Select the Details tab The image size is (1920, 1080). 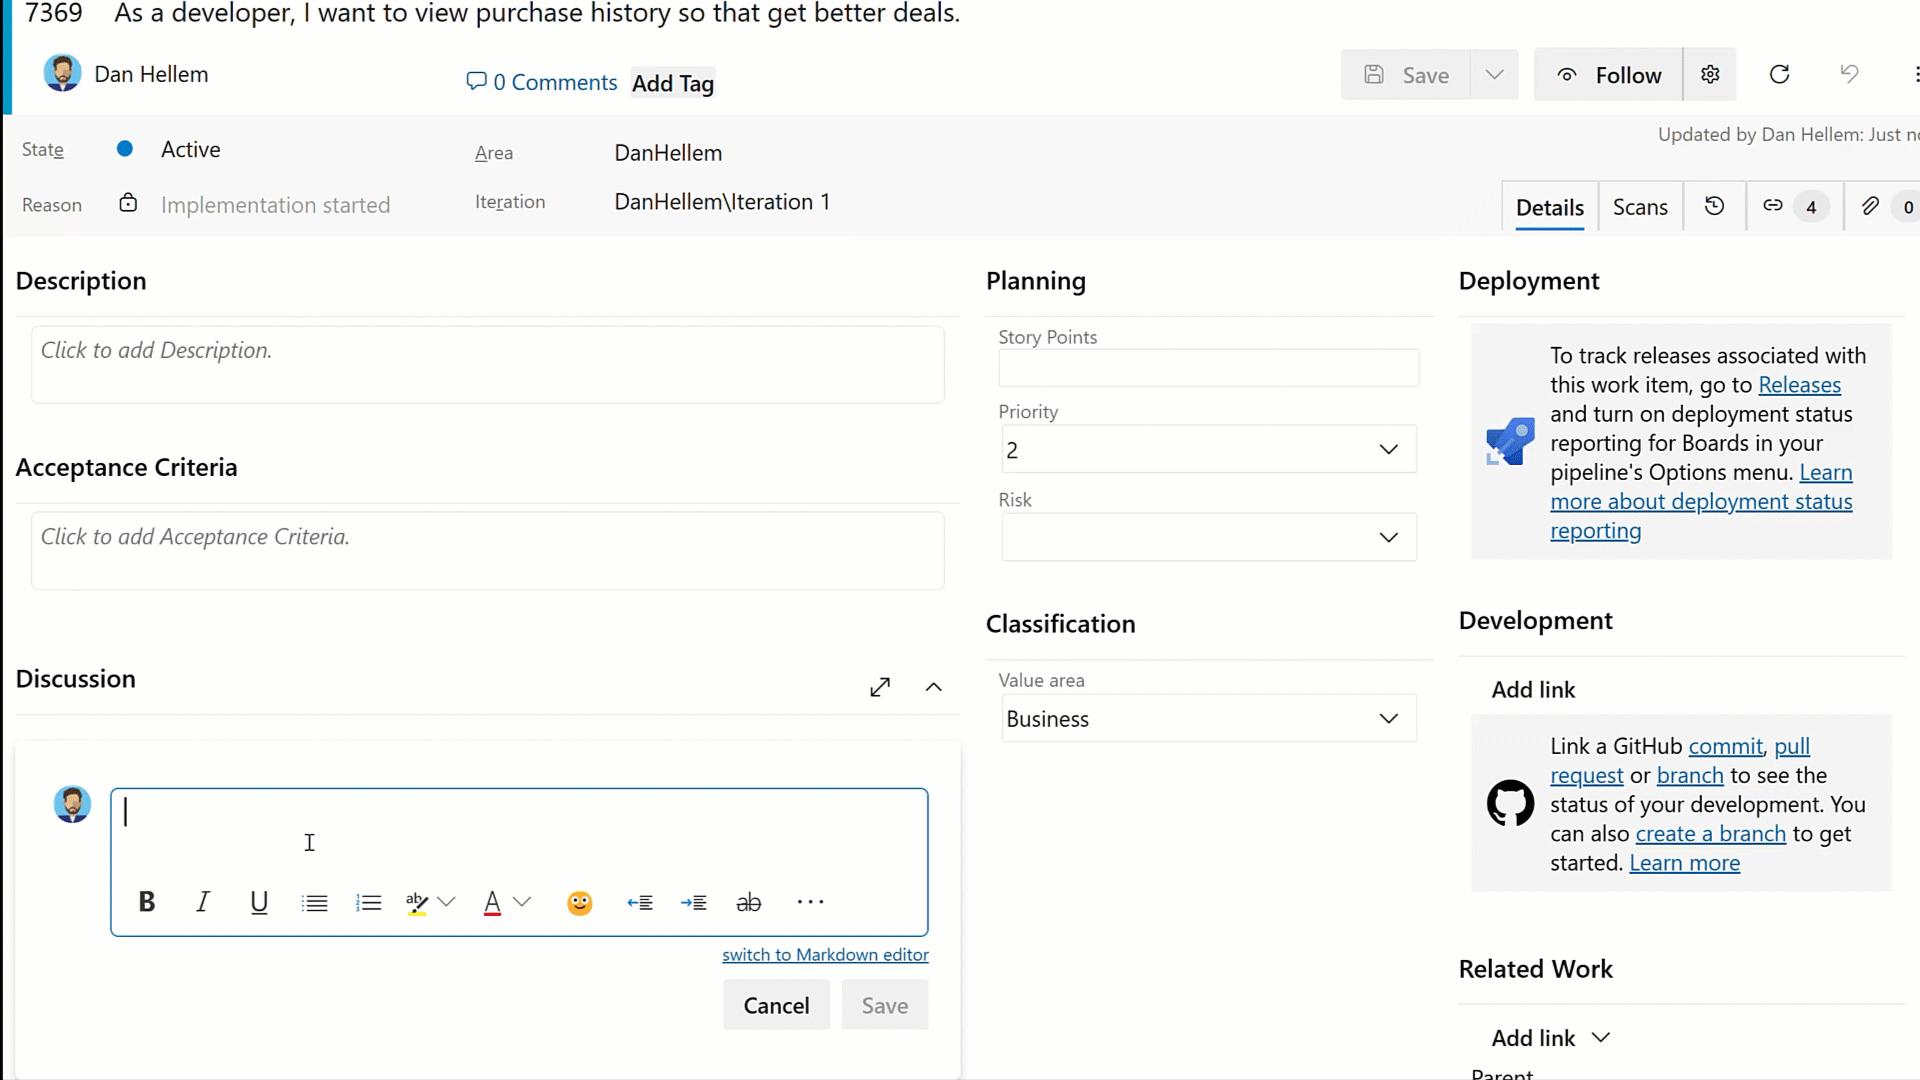(1549, 207)
